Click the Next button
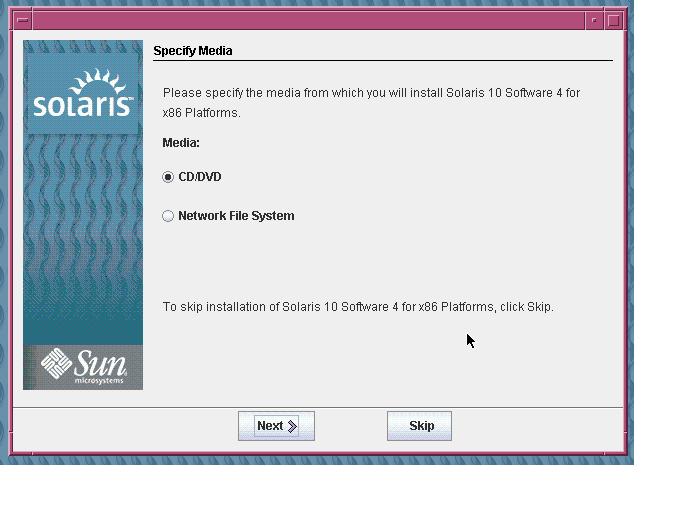Viewport: 700px width, 525px height. pos(276,426)
